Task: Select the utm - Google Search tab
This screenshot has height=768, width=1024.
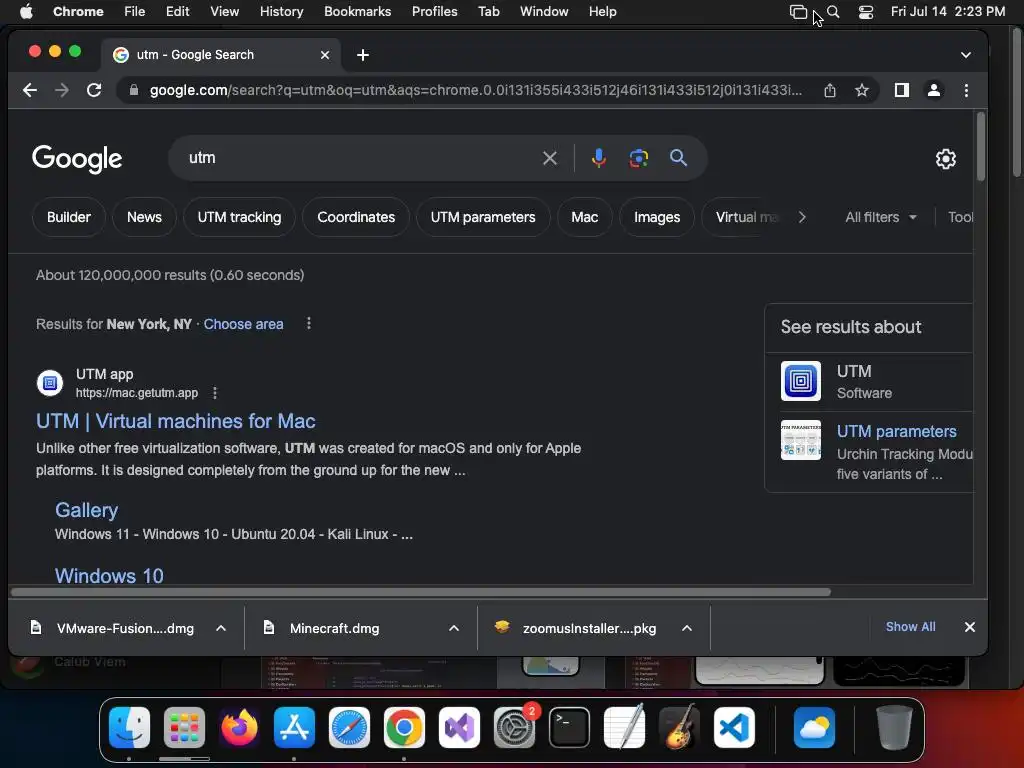Action: pos(221,55)
